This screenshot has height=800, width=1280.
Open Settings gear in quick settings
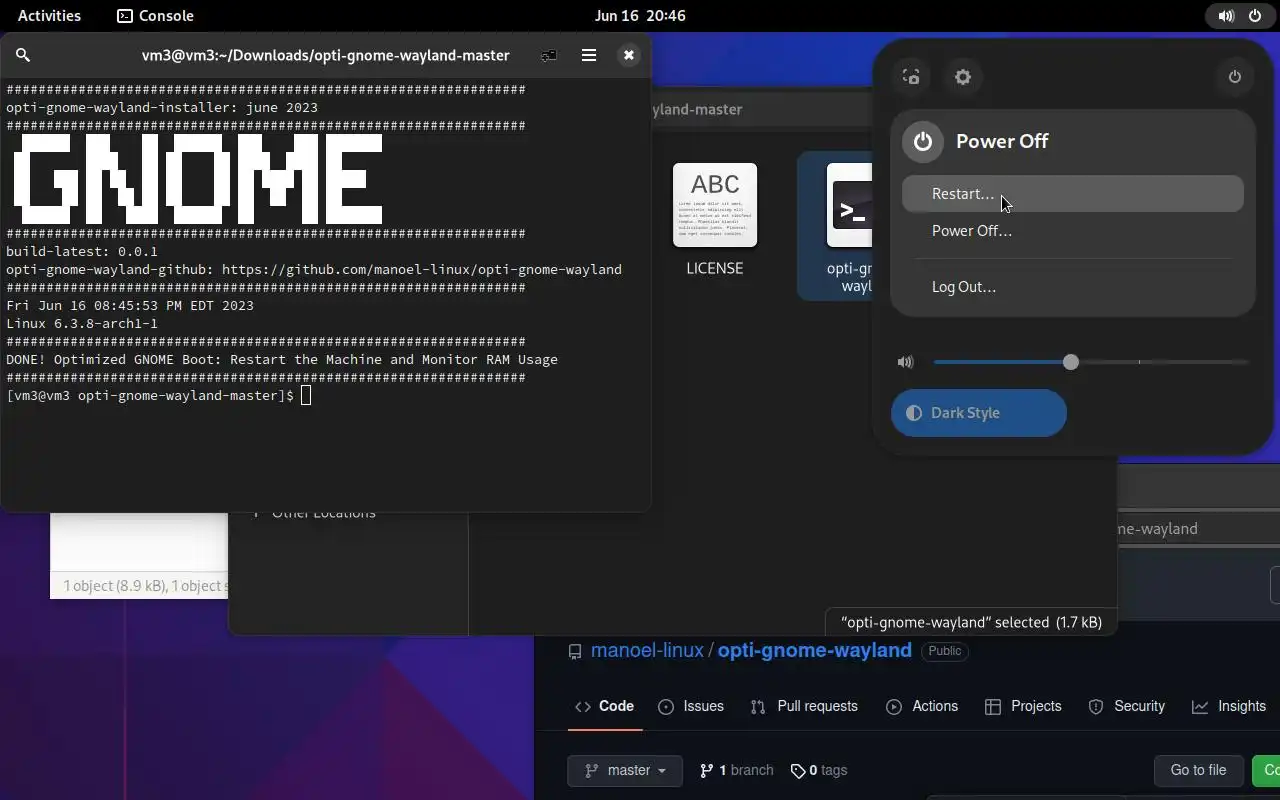[963, 77]
